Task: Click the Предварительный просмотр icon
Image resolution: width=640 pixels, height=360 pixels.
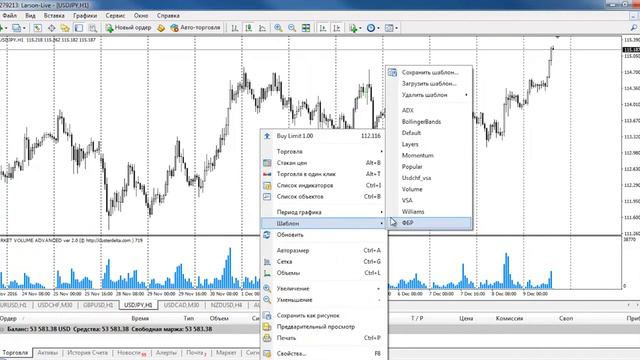Action: tap(267, 327)
